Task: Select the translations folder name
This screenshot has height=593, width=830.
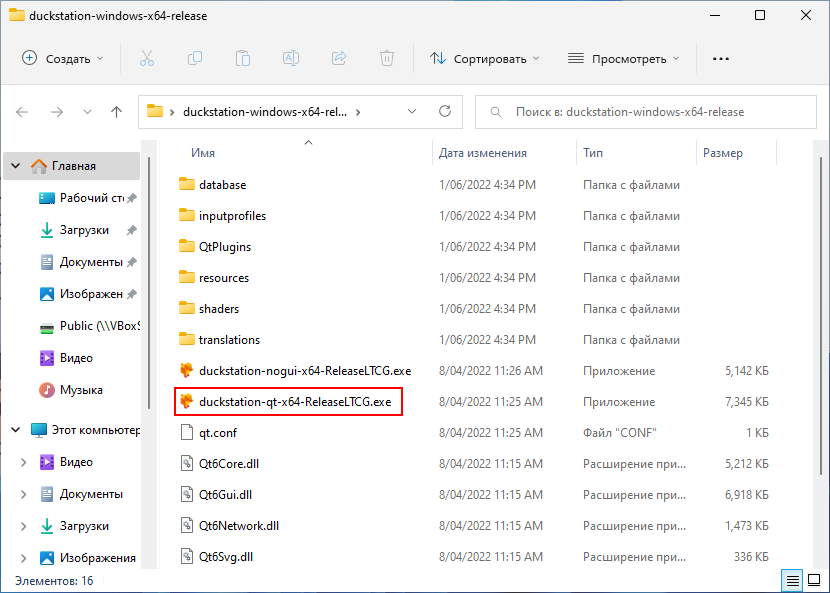Action: (x=229, y=339)
